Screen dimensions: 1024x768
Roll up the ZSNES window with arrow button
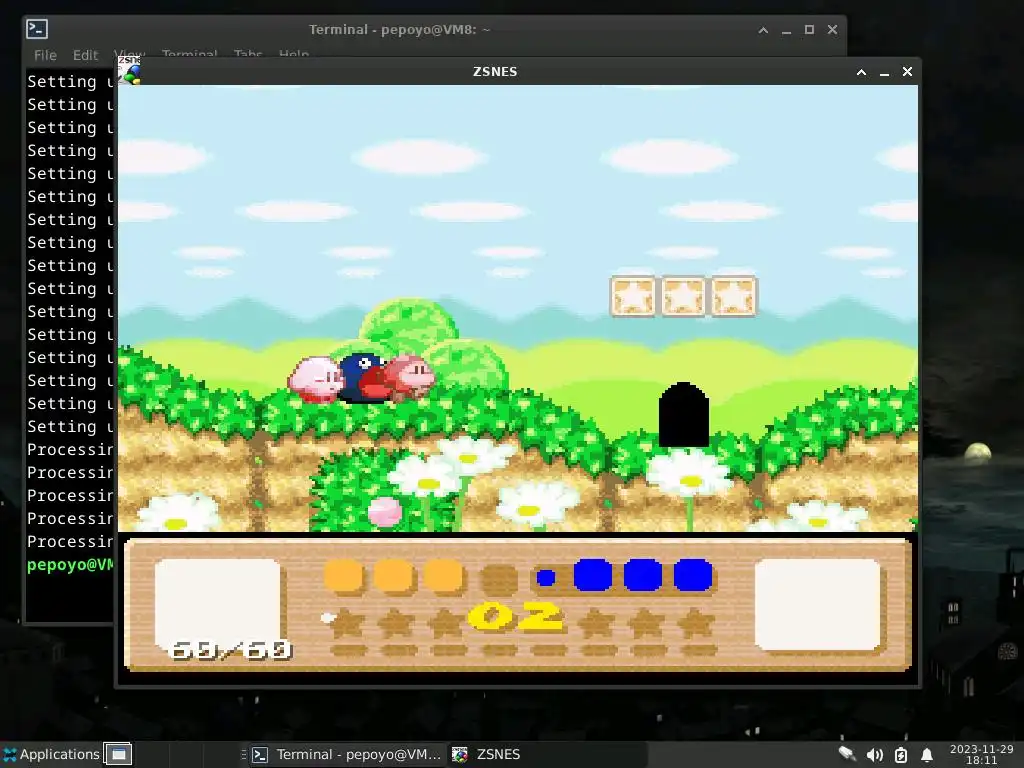(861, 72)
